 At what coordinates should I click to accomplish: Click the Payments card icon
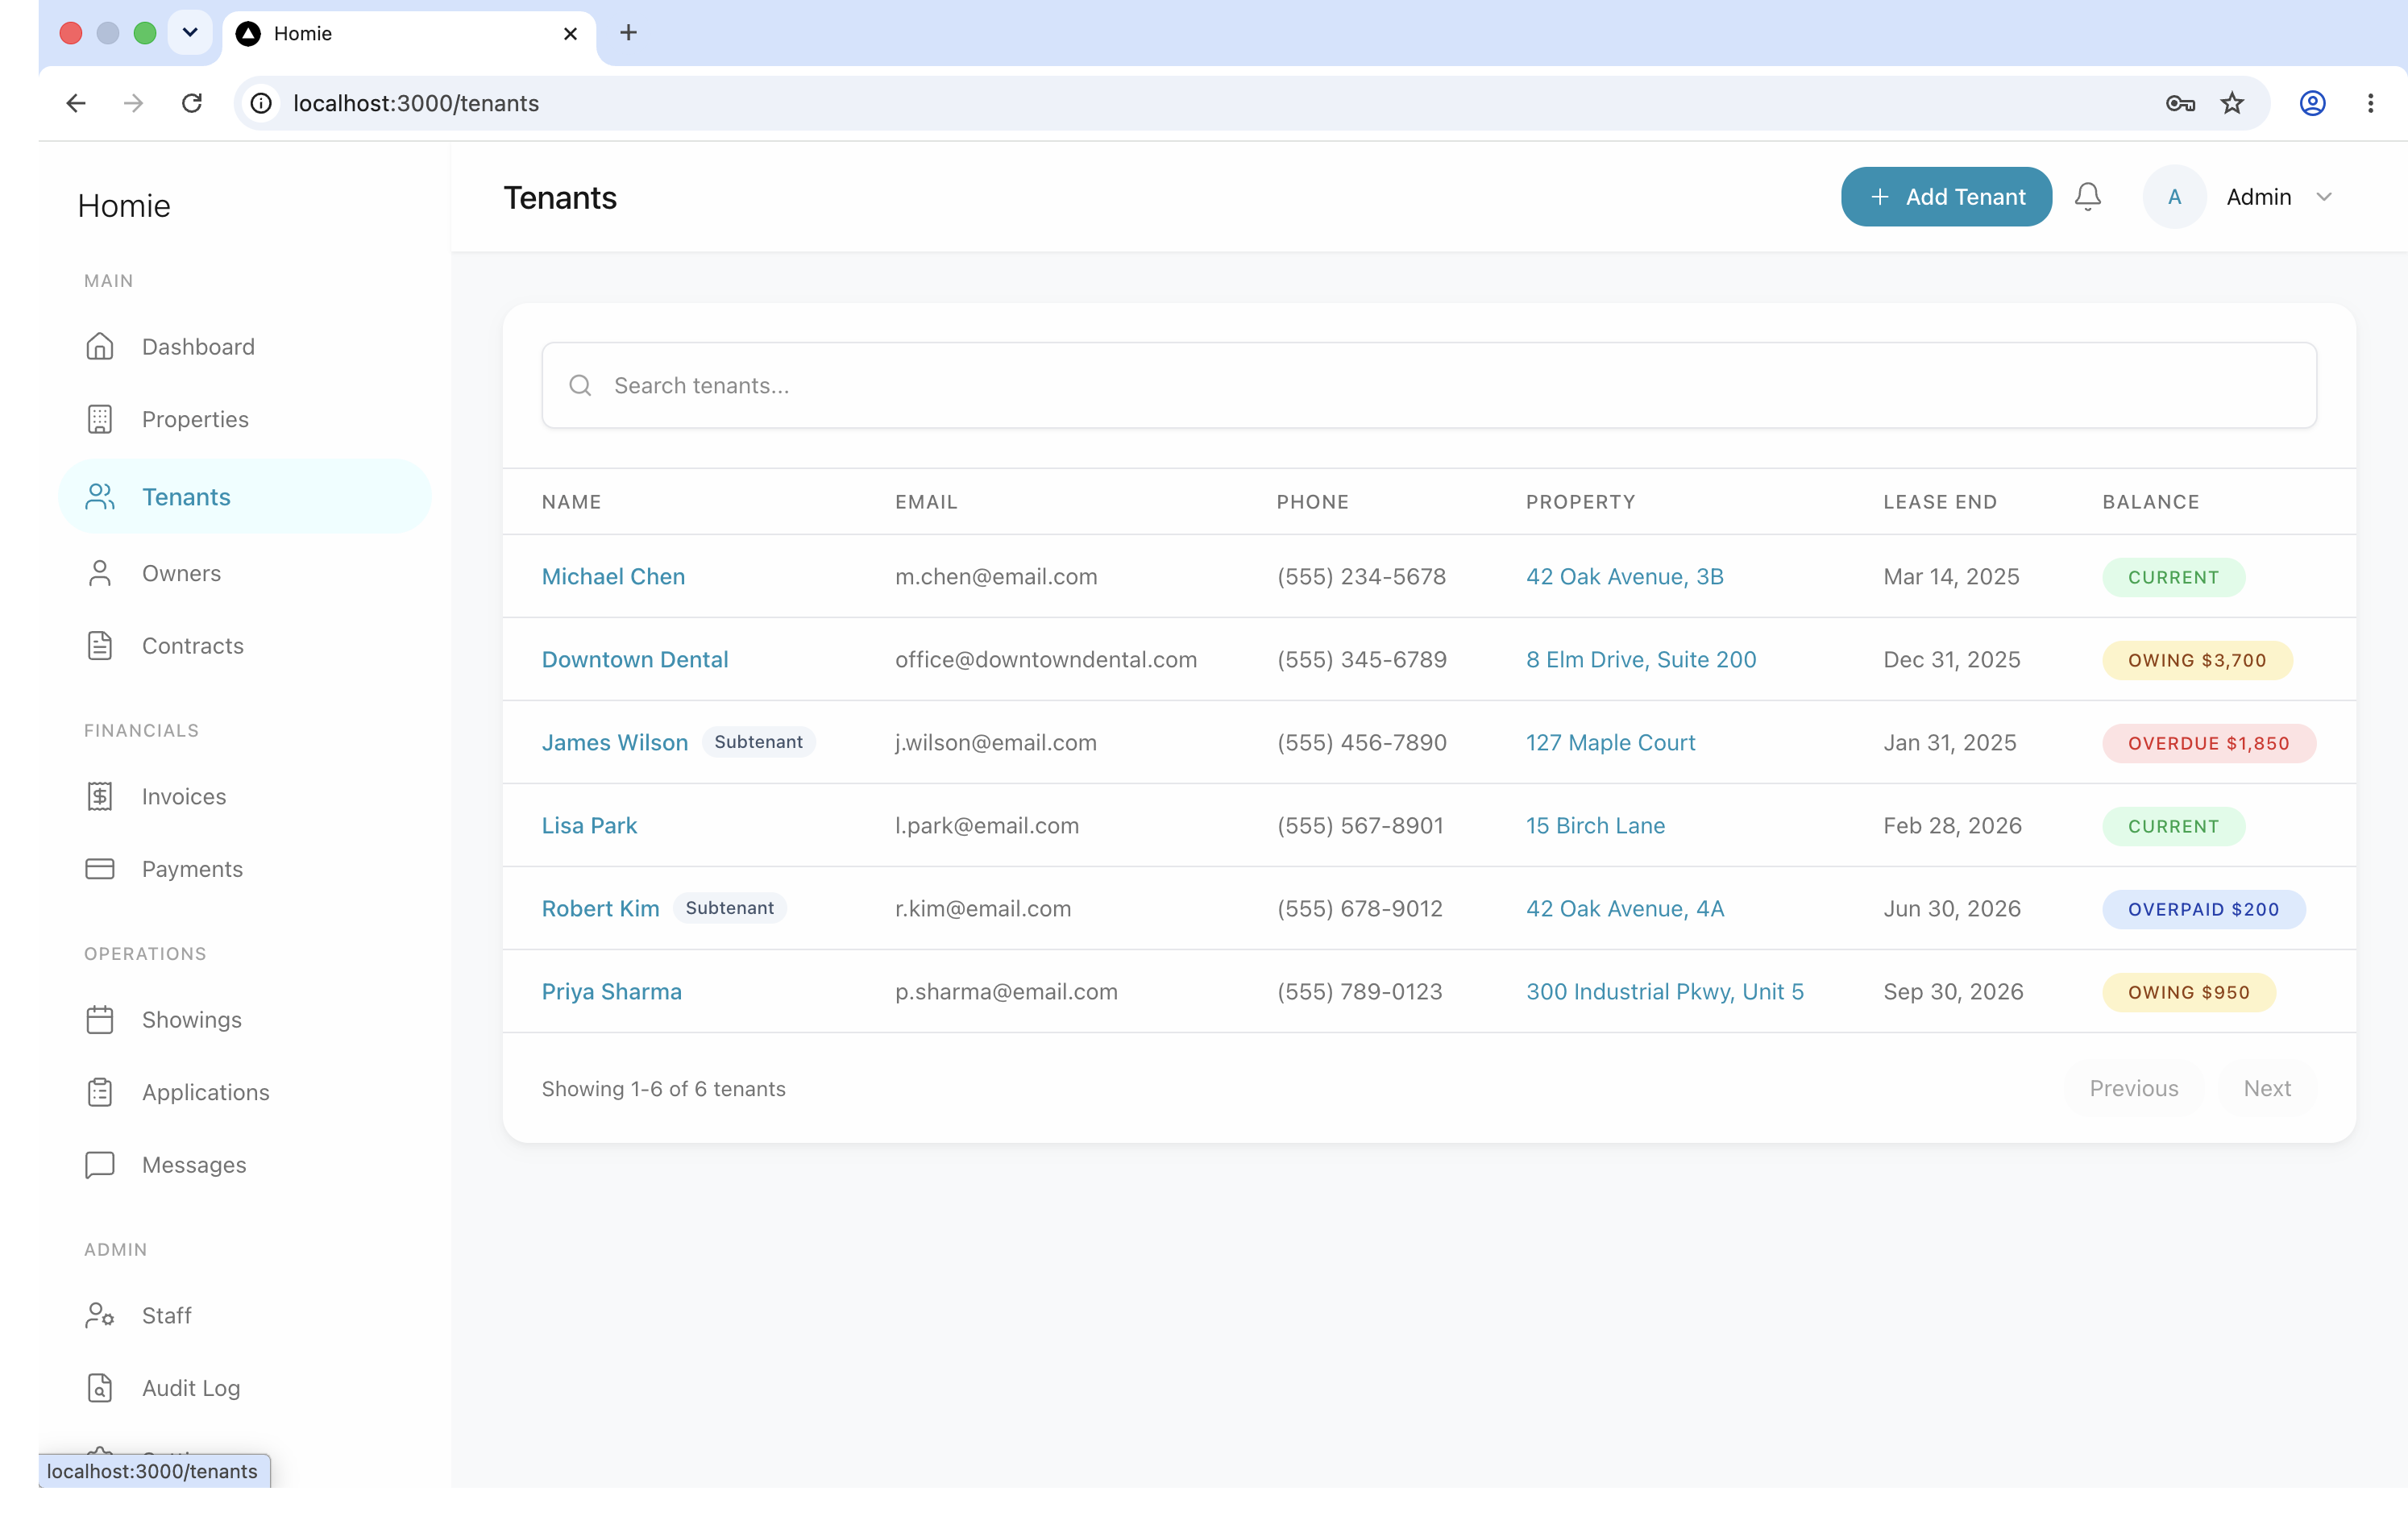100,869
